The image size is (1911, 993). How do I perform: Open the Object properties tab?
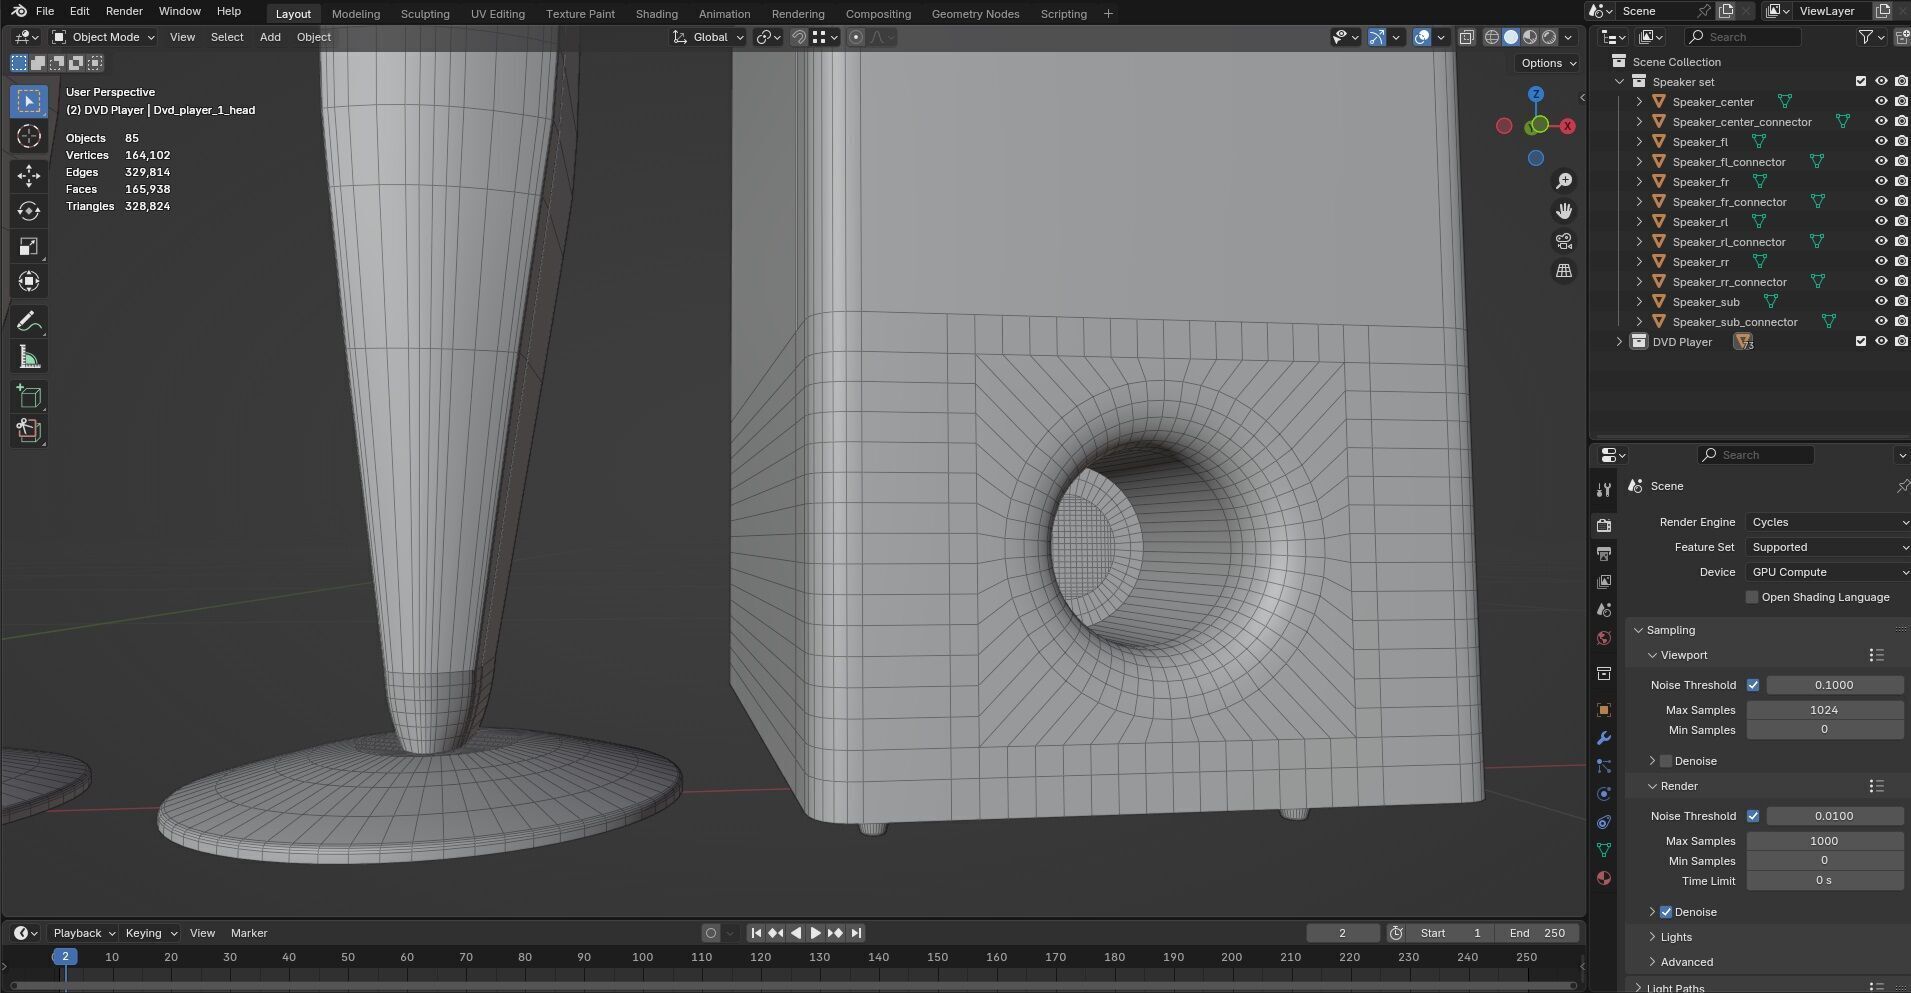click(1604, 710)
